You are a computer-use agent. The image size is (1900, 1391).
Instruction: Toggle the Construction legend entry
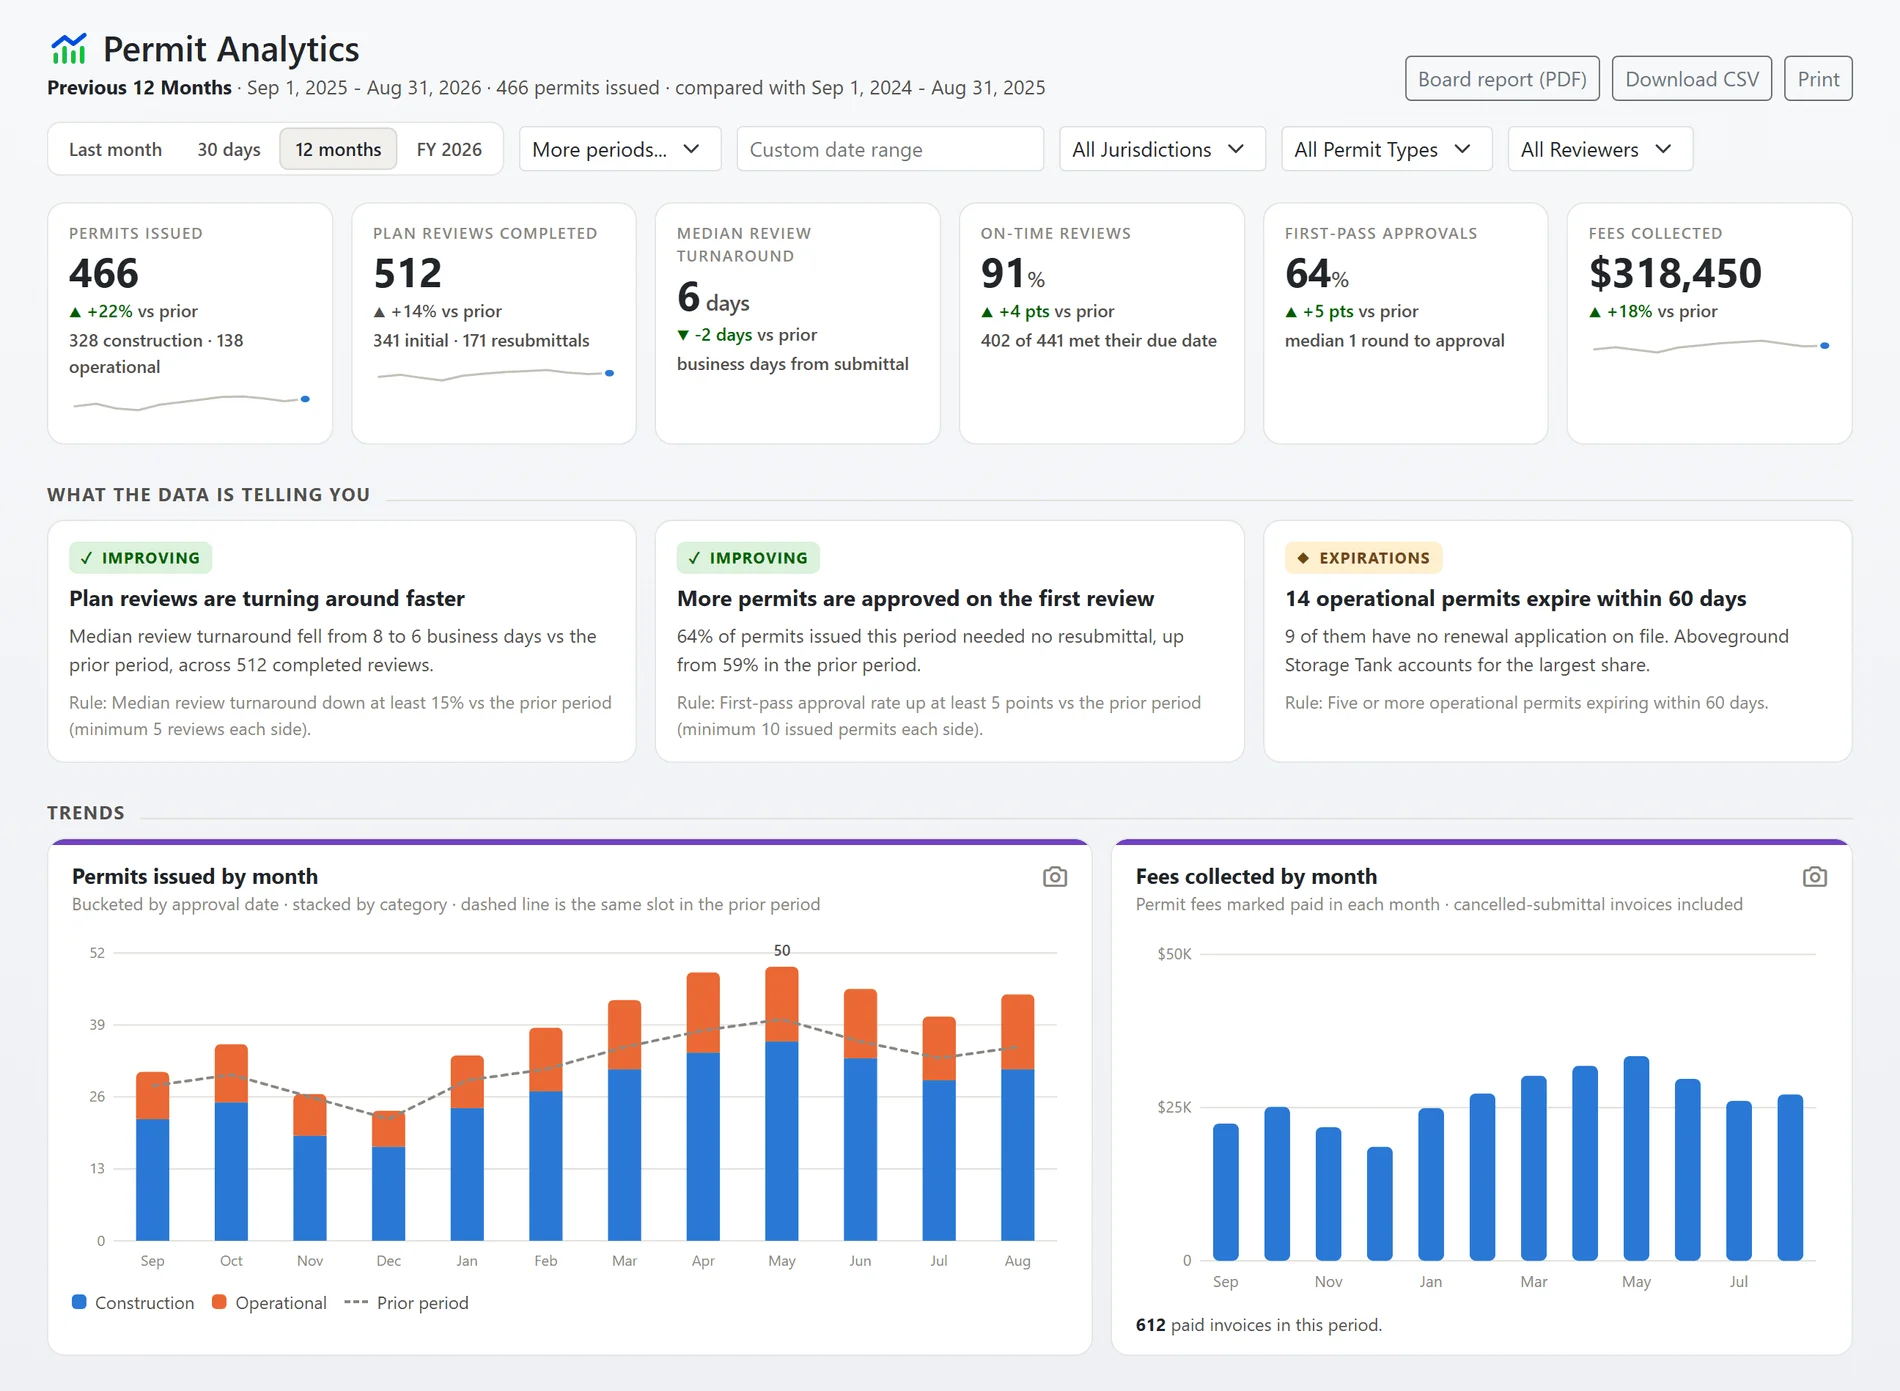tap(133, 1302)
